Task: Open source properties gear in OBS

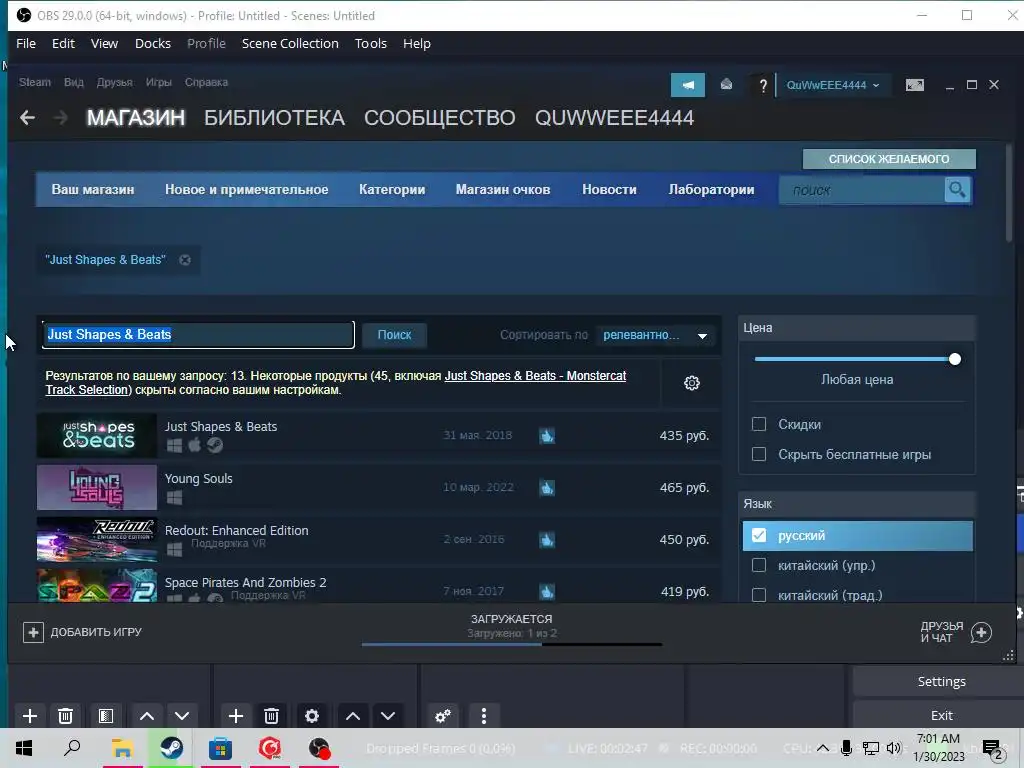Action: 312,716
